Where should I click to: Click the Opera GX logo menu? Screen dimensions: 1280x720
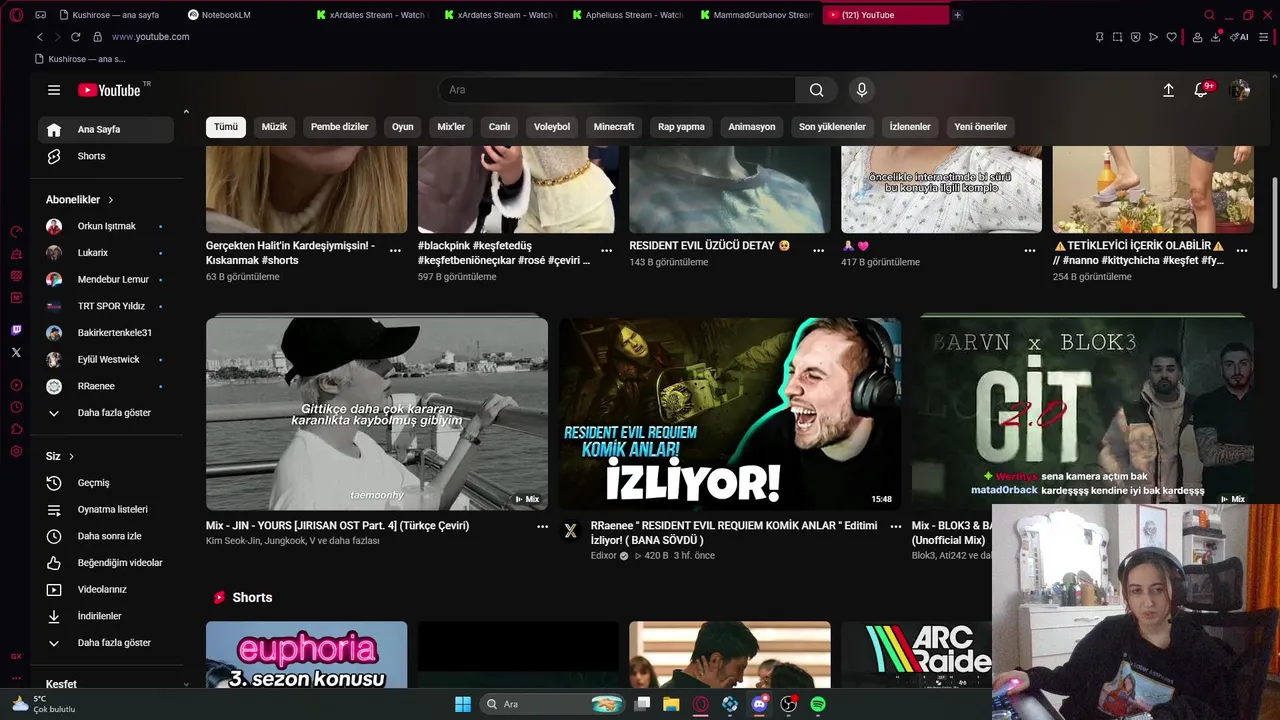point(16,15)
